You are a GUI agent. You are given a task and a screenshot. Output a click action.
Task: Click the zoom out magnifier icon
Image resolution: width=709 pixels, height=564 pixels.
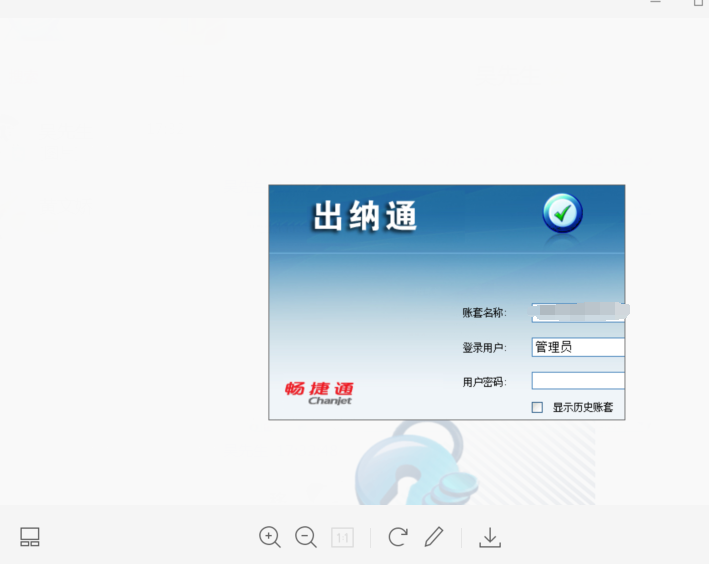(x=306, y=537)
